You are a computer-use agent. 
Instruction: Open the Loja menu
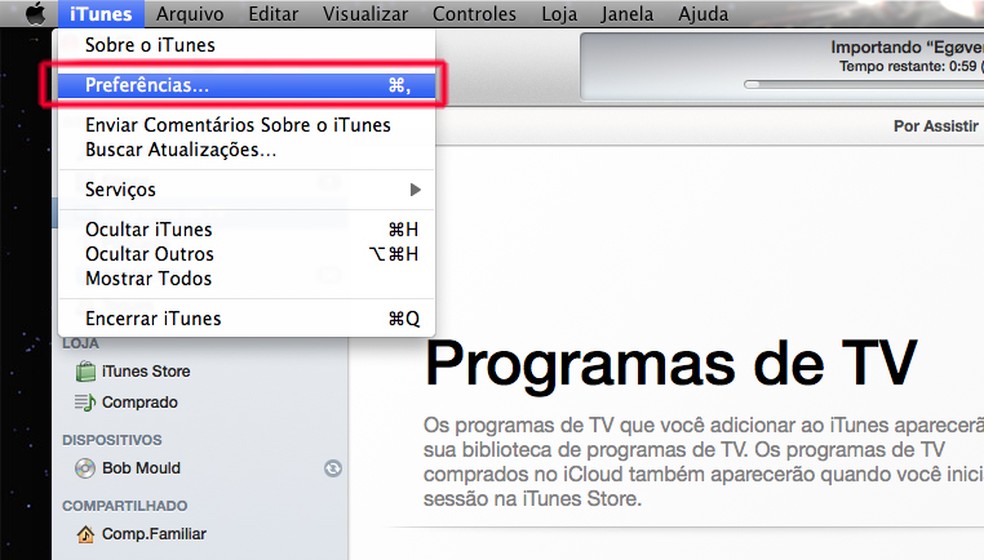click(x=559, y=14)
